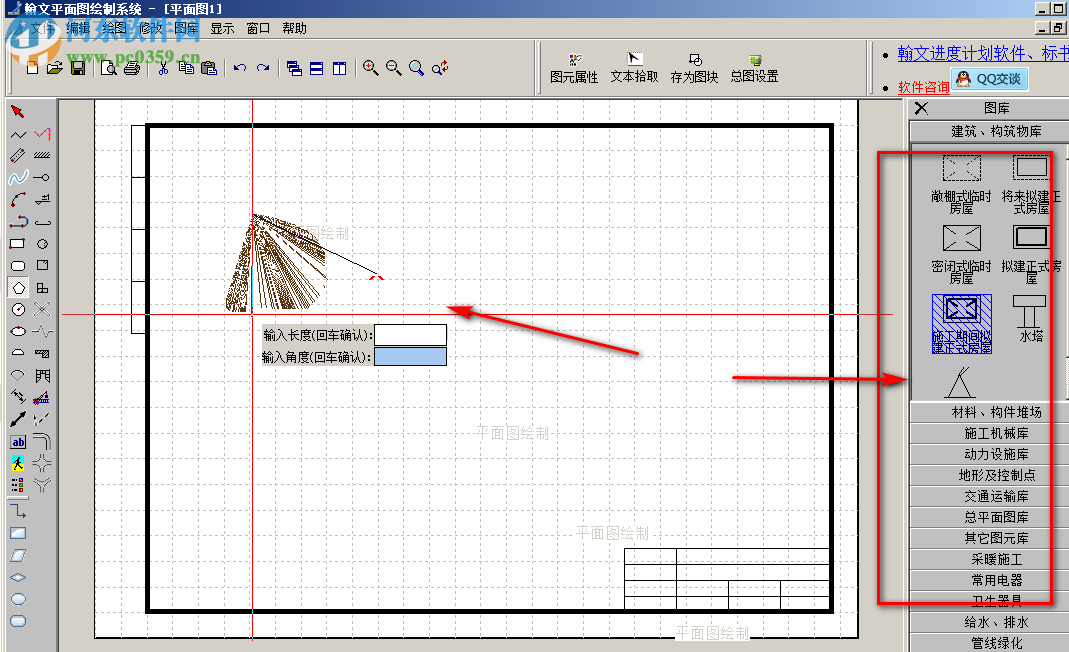Click the QQ交谈 chat button
This screenshot has width=1069, height=652.
(988, 79)
